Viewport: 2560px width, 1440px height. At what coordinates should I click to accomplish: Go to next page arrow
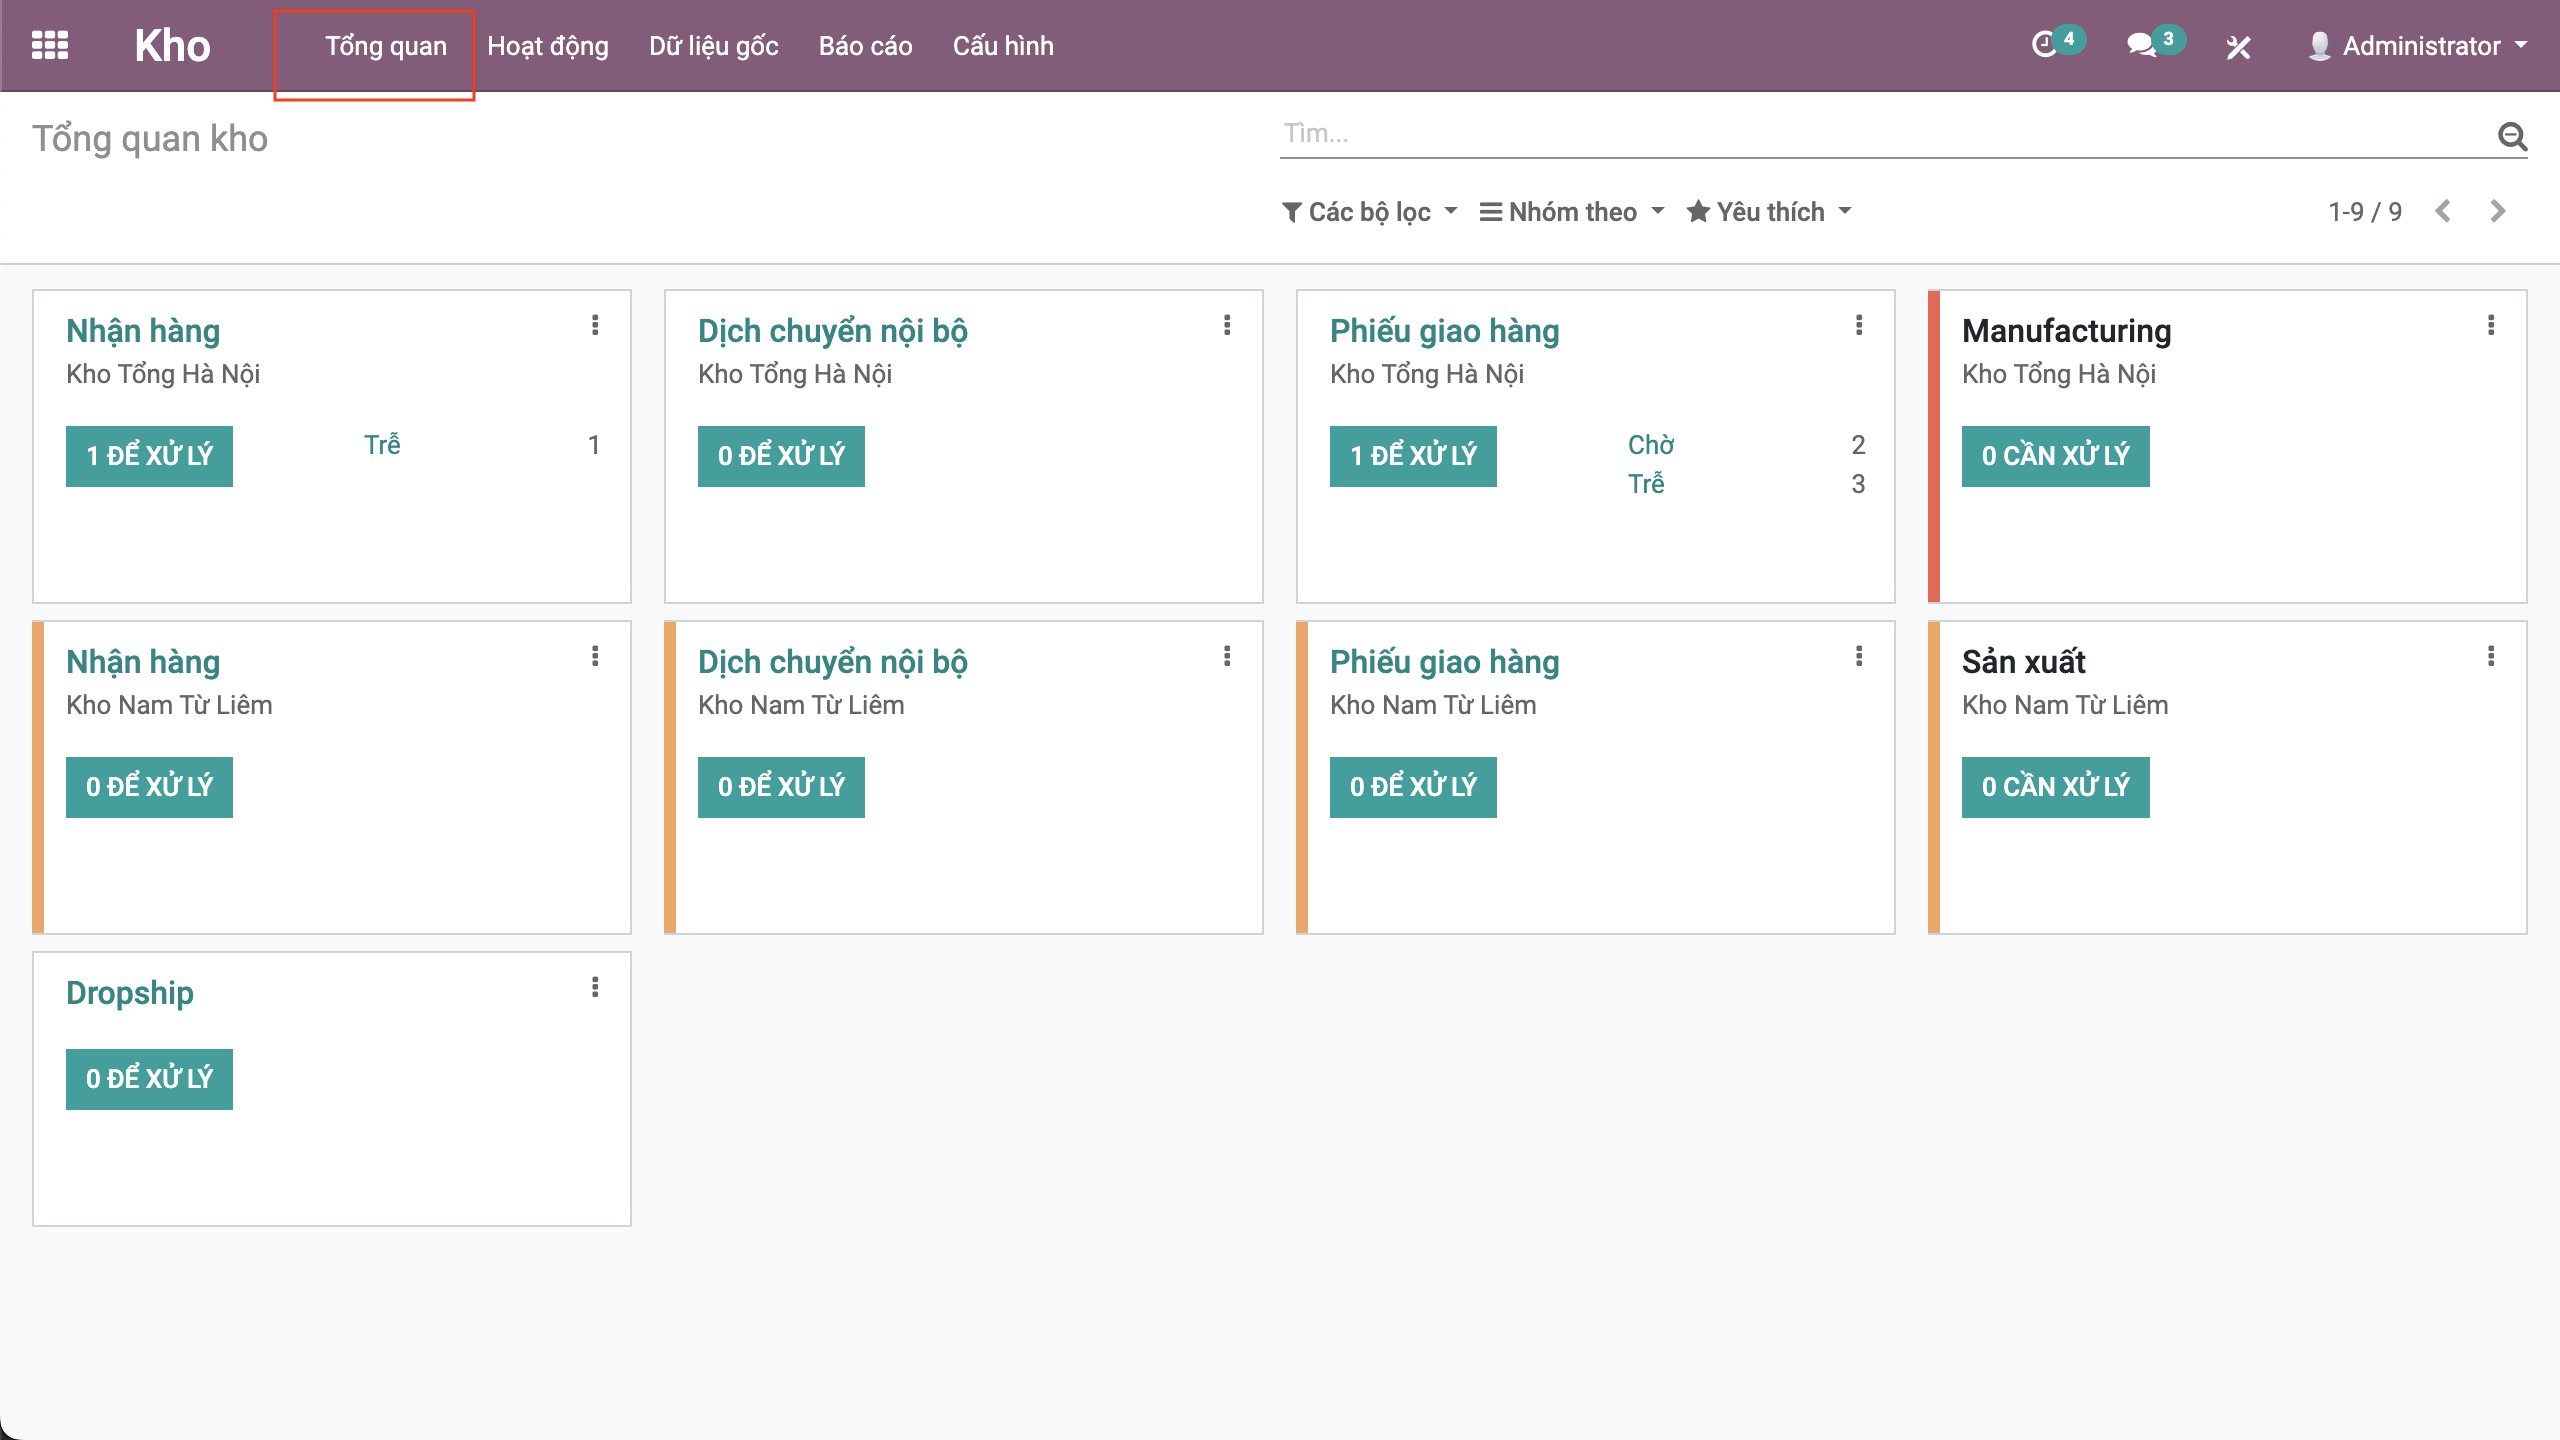point(2497,211)
